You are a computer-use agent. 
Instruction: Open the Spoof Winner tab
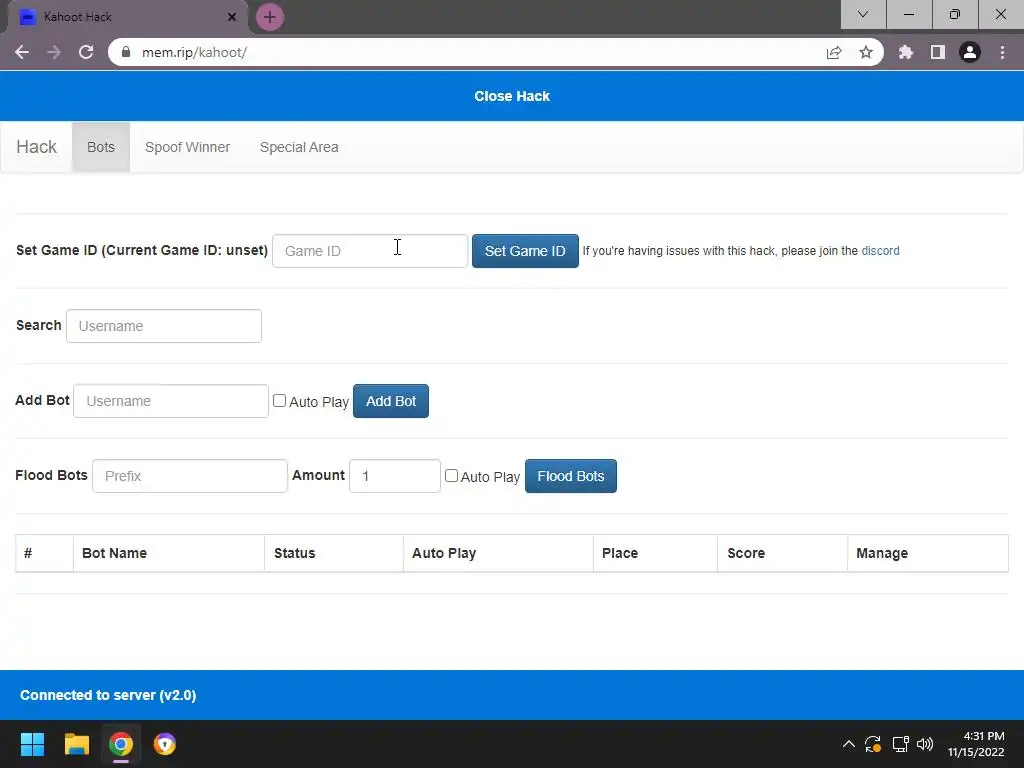click(x=187, y=147)
